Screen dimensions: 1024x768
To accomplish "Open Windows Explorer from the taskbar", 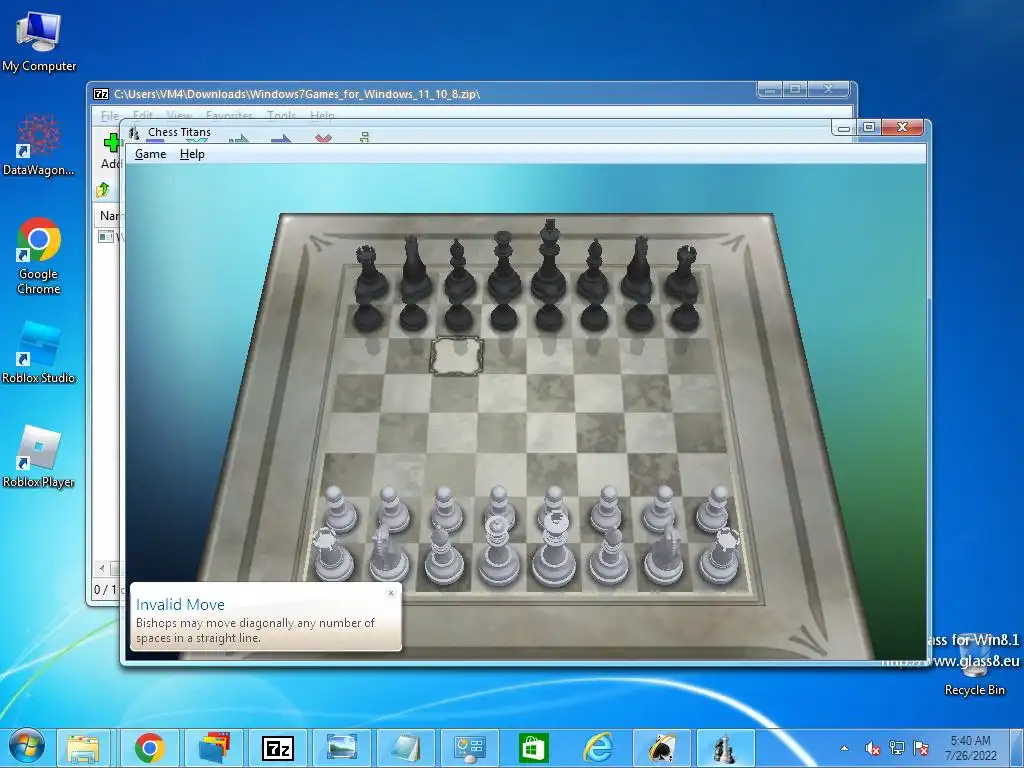I will tap(83, 748).
